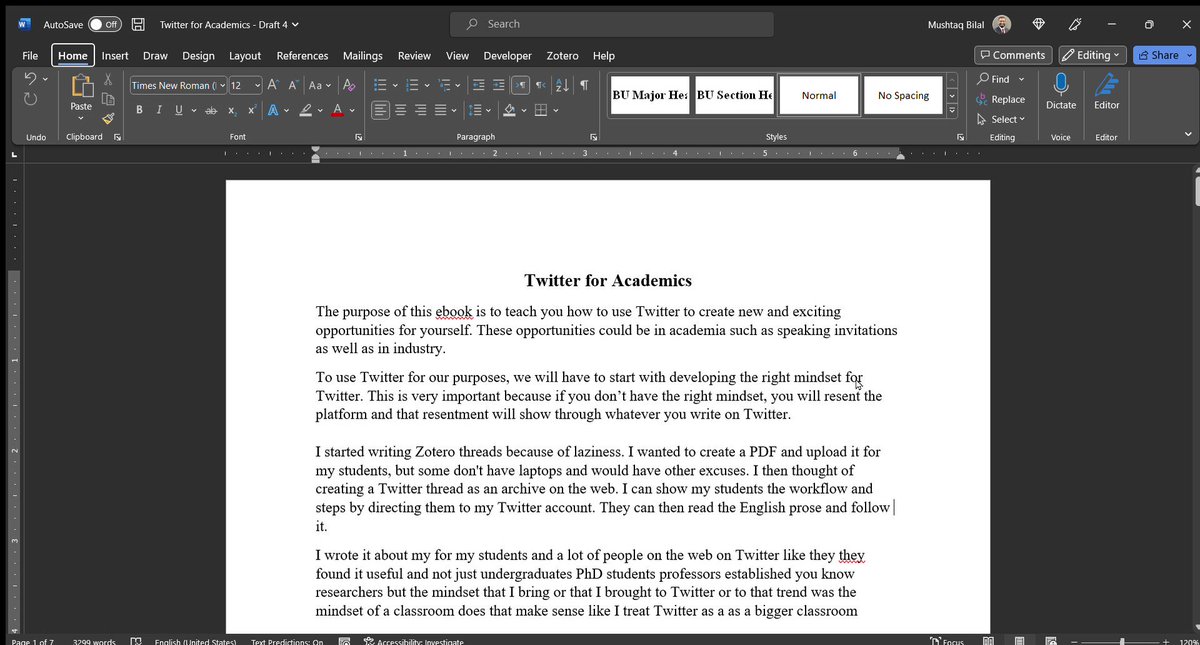Open Change Case dropdown (Aa)
The width and height of the screenshot is (1200, 645).
[320, 86]
